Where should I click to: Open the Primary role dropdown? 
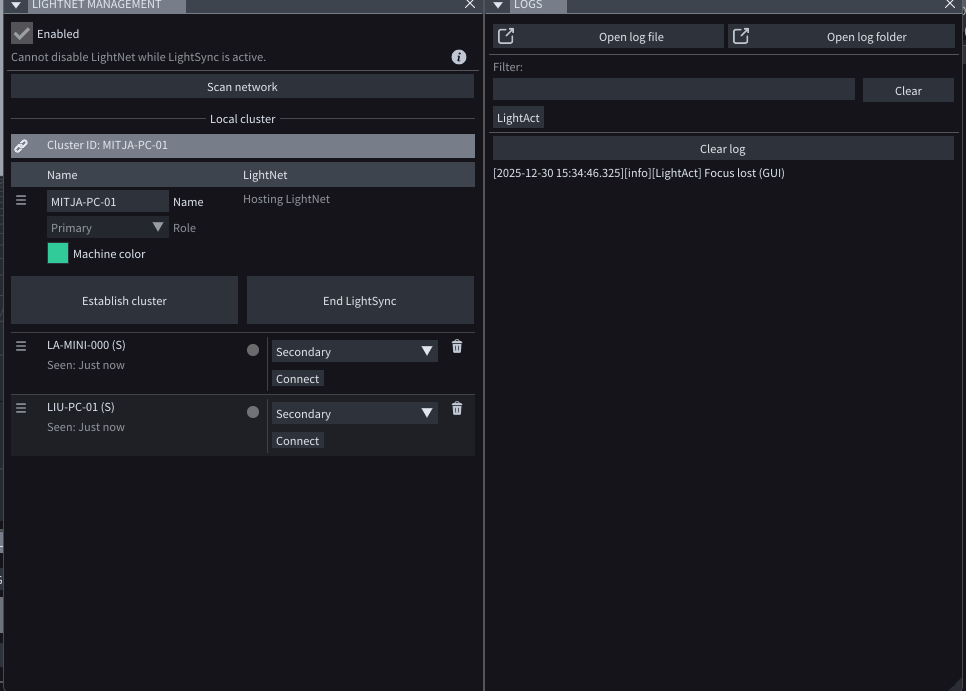click(107, 228)
